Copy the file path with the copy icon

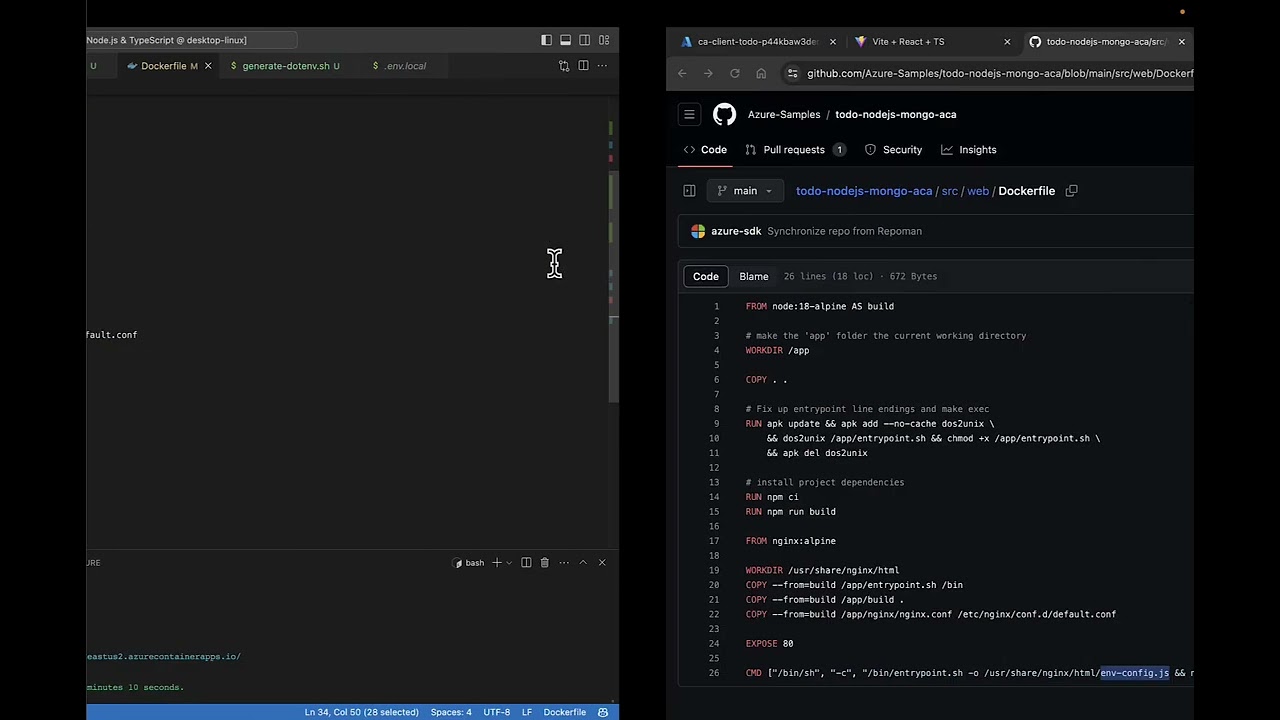tap(1071, 191)
